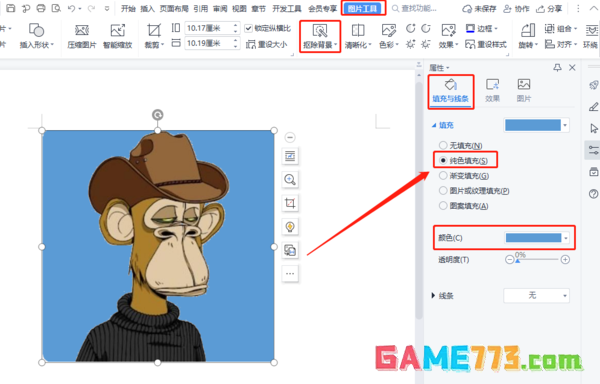This screenshot has width=600, height=384.
Task: Click the help question-mark icon in right sidebar
Action: [593, 194]
